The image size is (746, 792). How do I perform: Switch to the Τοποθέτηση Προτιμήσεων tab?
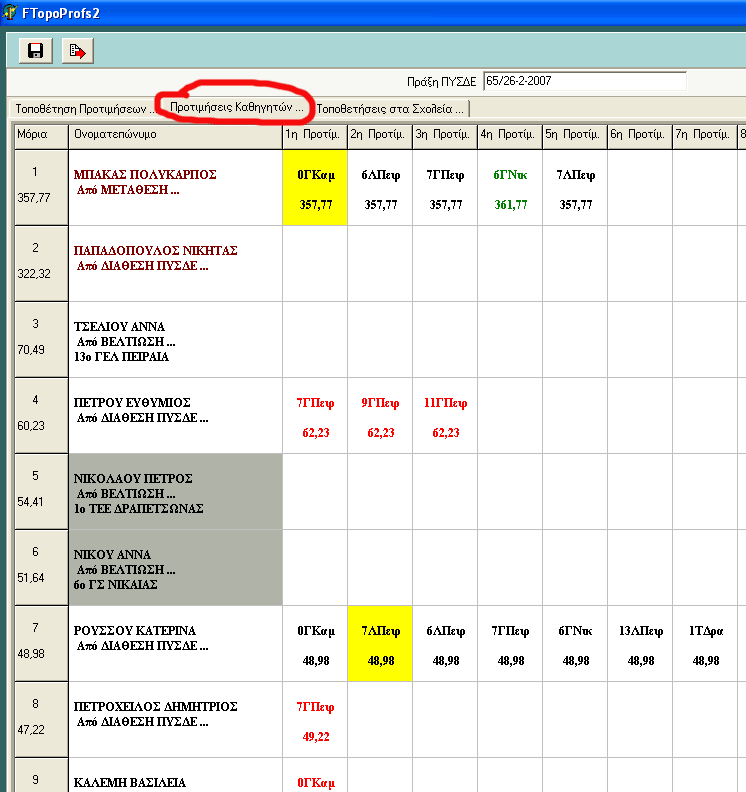coord(78,108)
